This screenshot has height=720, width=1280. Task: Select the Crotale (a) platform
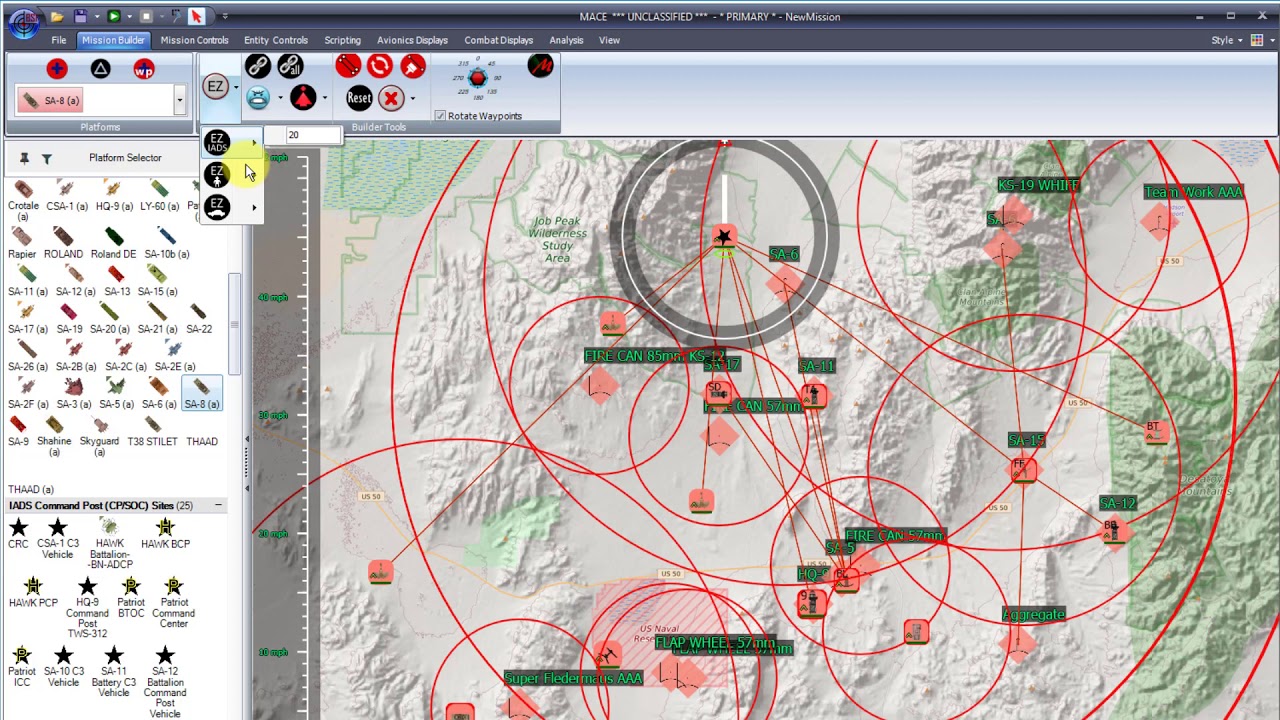pyautogui.click(x=23, y=200)
